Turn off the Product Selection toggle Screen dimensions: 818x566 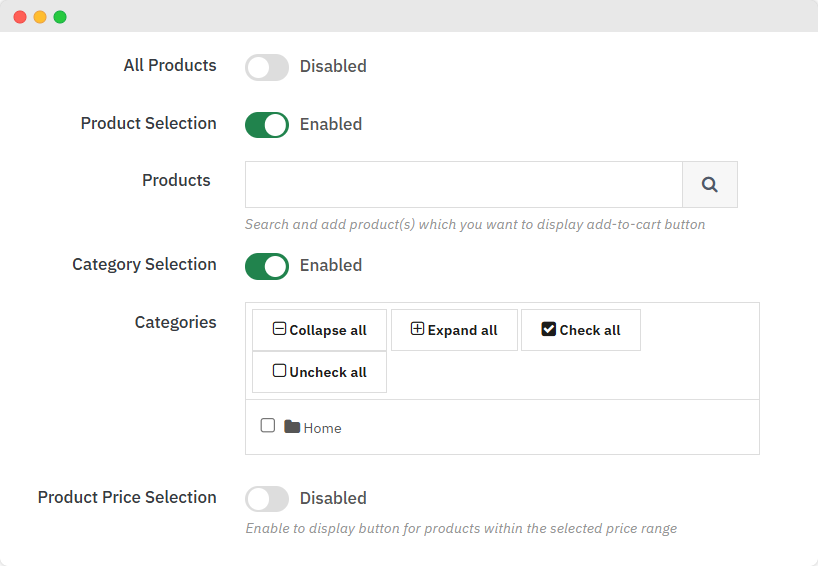[267, 125]
